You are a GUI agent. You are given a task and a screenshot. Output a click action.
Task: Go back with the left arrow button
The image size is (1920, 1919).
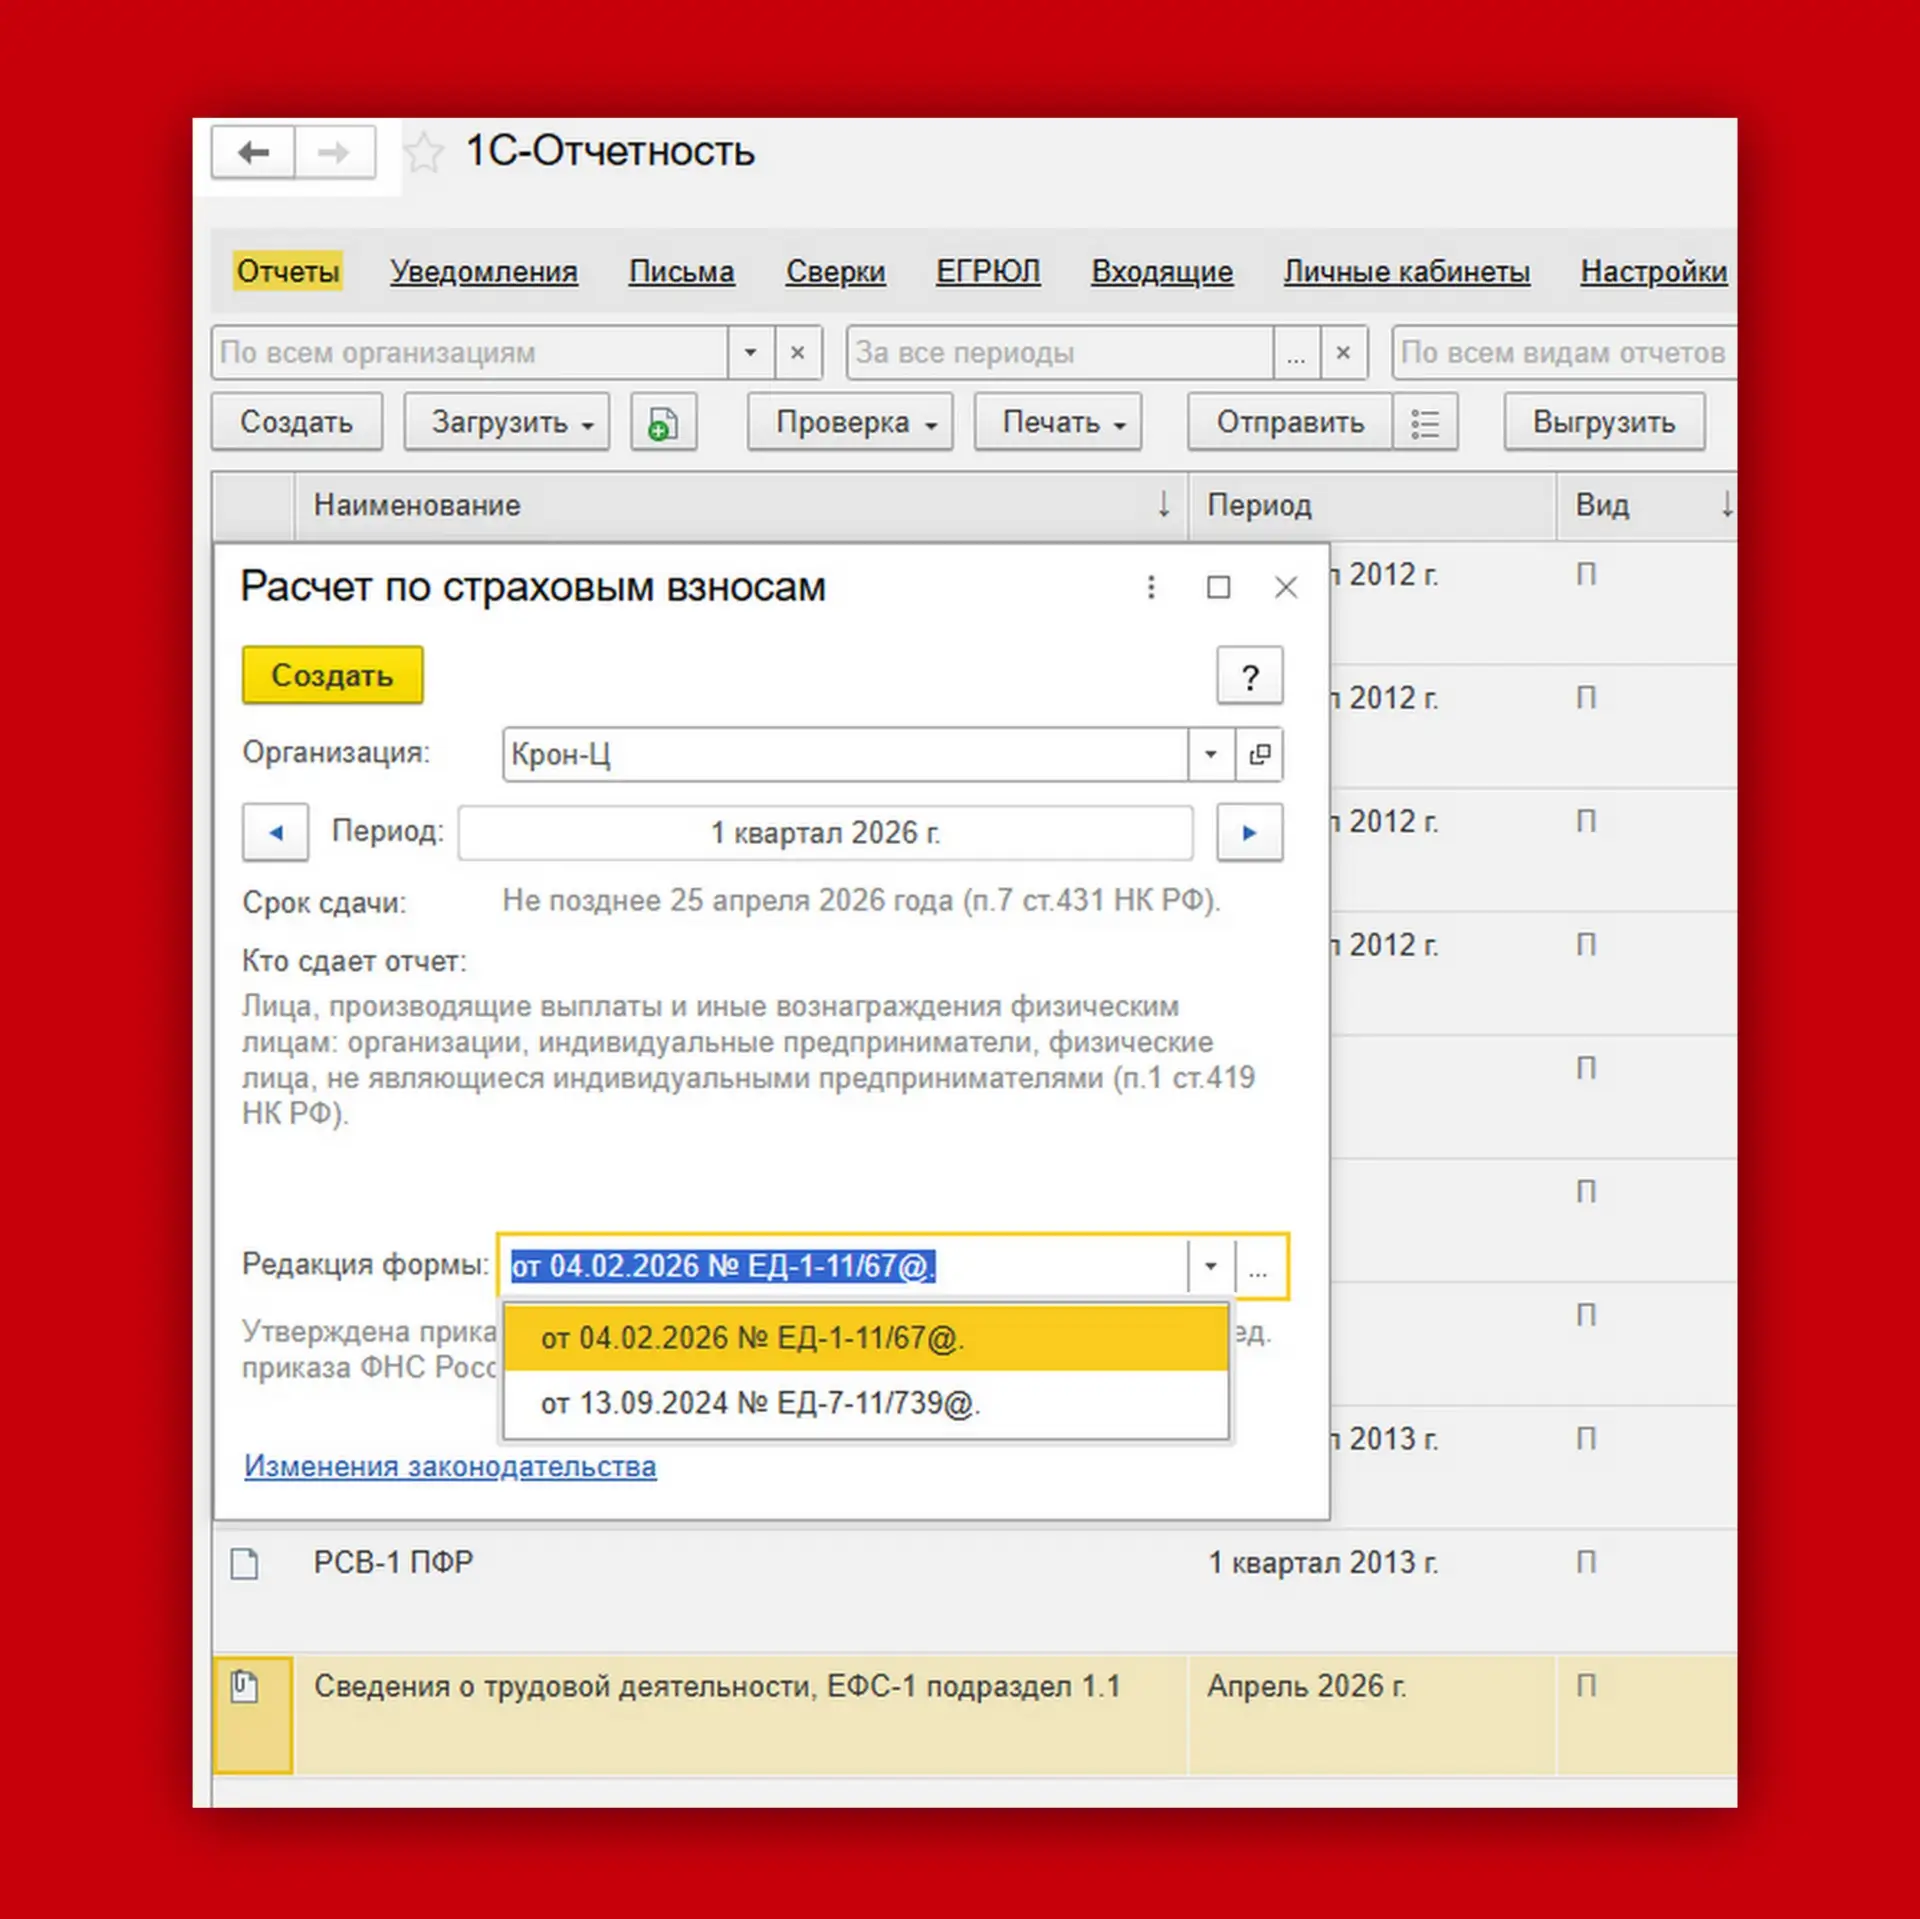coord(253,152)
